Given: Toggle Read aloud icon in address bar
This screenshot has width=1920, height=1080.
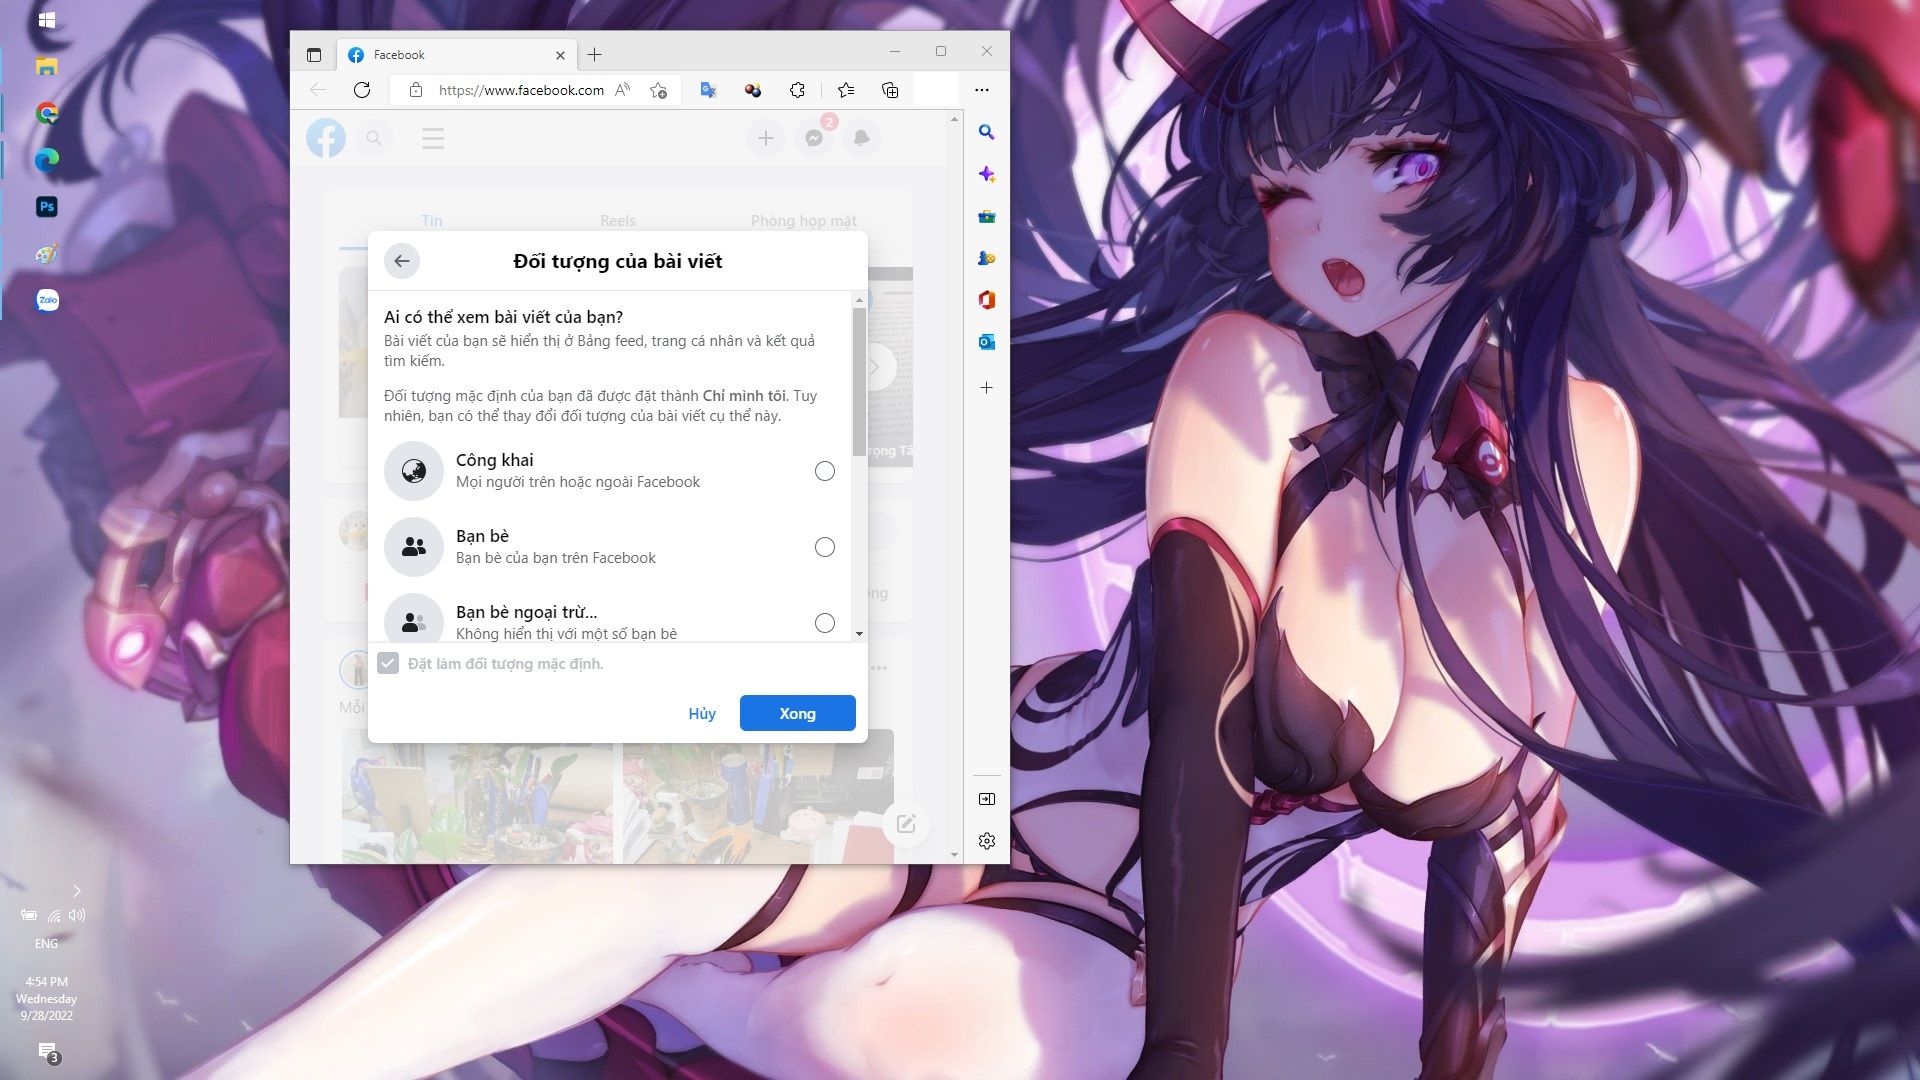Looking at the screenshot, I should coord(623,90).
